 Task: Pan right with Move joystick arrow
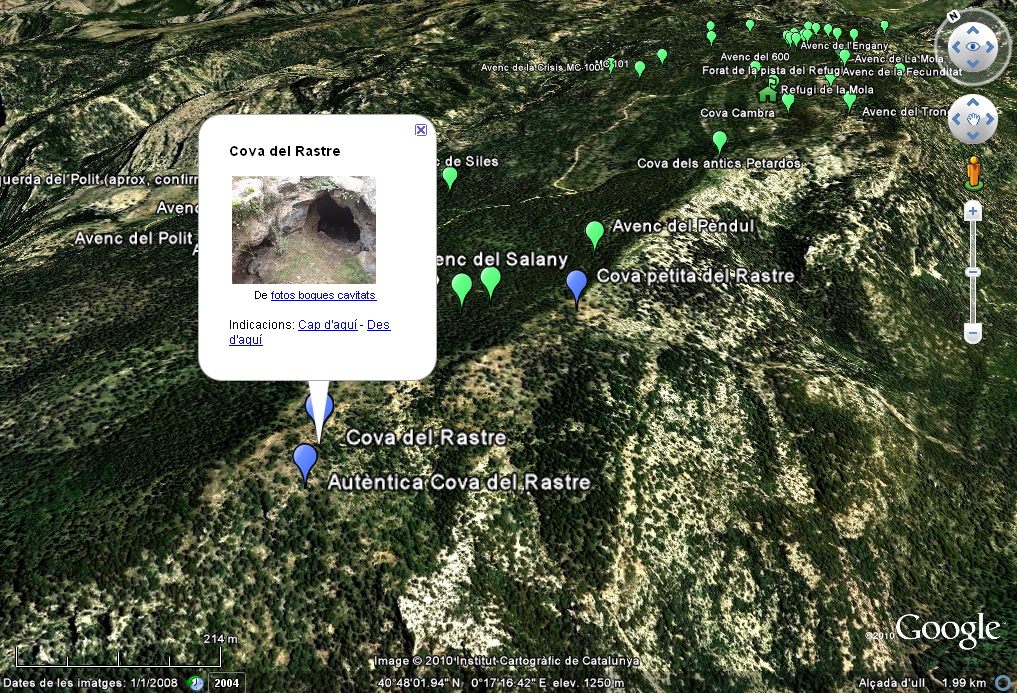[990, 119]
